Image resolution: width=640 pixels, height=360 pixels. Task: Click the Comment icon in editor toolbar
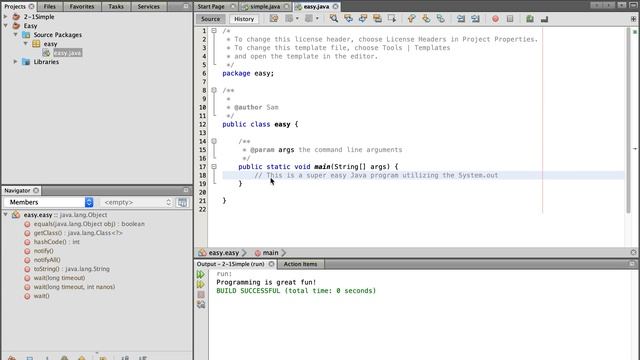tap(530, 19)
